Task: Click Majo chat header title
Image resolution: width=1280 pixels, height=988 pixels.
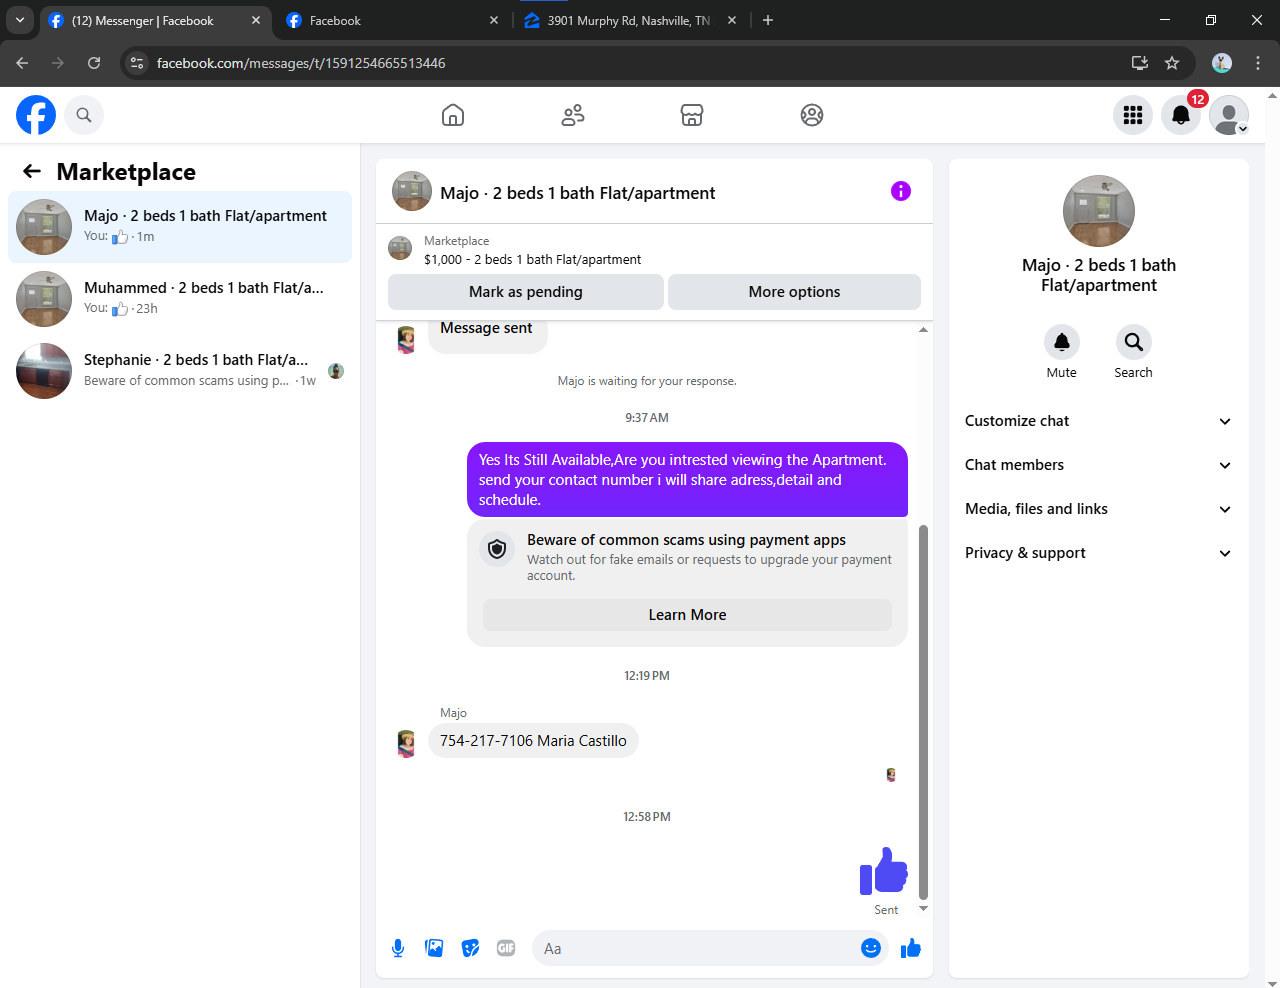Action: click(578, 193)
